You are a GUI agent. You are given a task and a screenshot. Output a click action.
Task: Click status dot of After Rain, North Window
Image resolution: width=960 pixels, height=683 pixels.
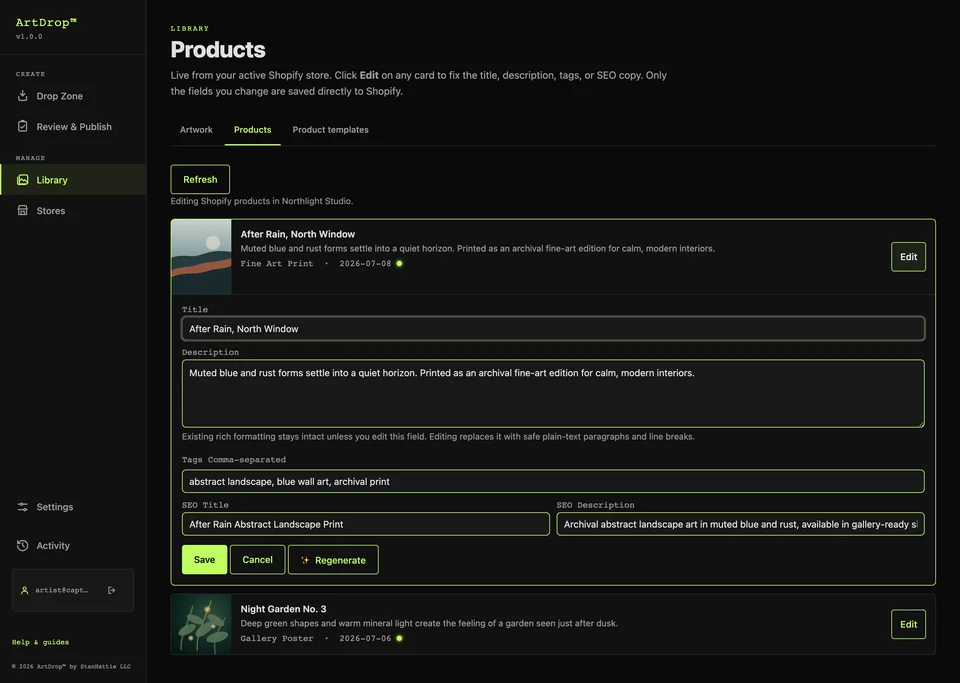399,263
